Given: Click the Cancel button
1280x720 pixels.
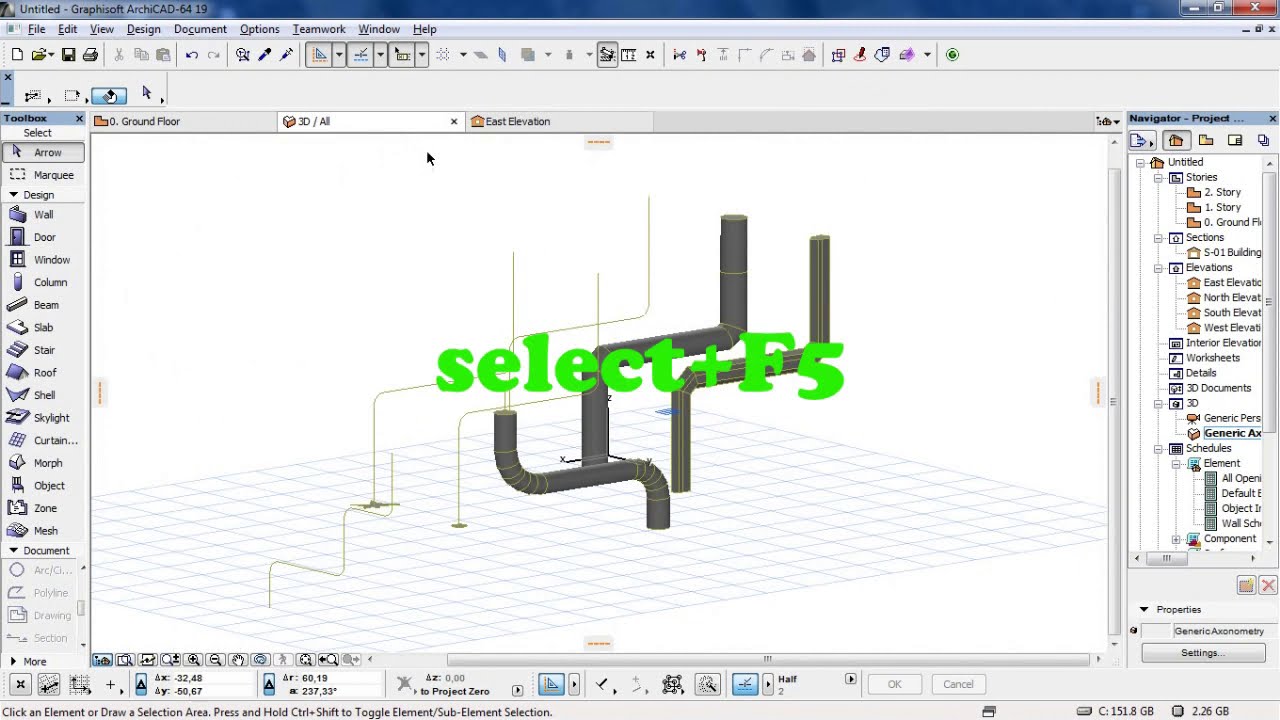Looking at the screenshot, I should click(x=958, y=684).
